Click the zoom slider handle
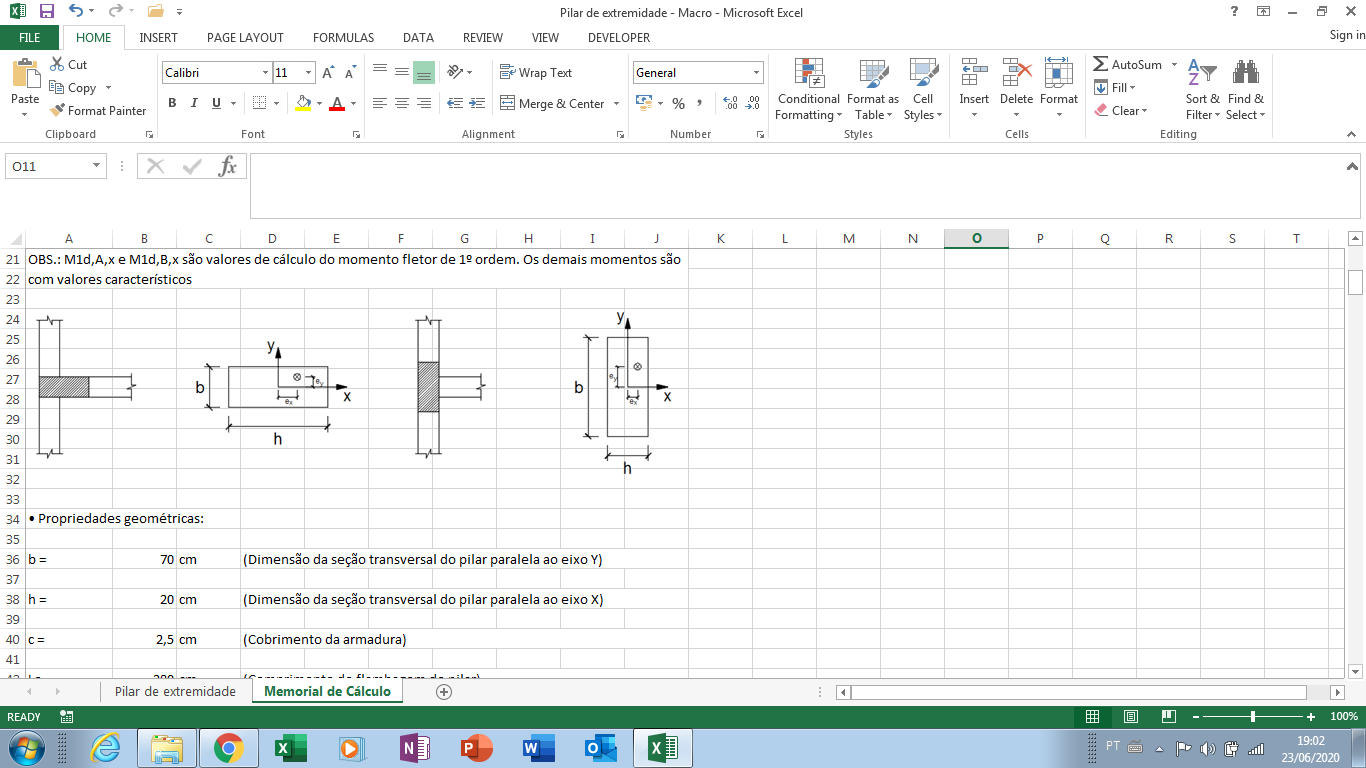Image resolution: width=1366 pixels, height=768 pixels. 1253,717
